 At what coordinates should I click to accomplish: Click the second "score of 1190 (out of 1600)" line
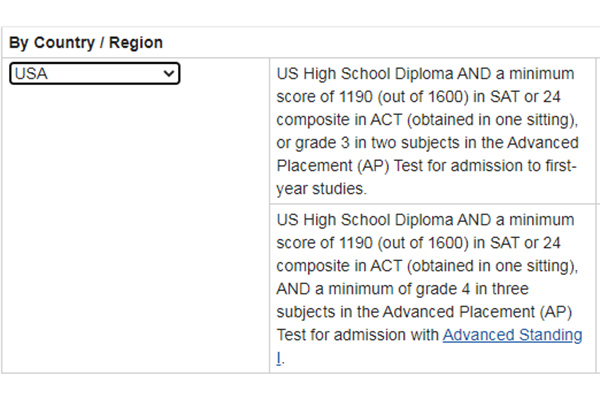(418, 243)
